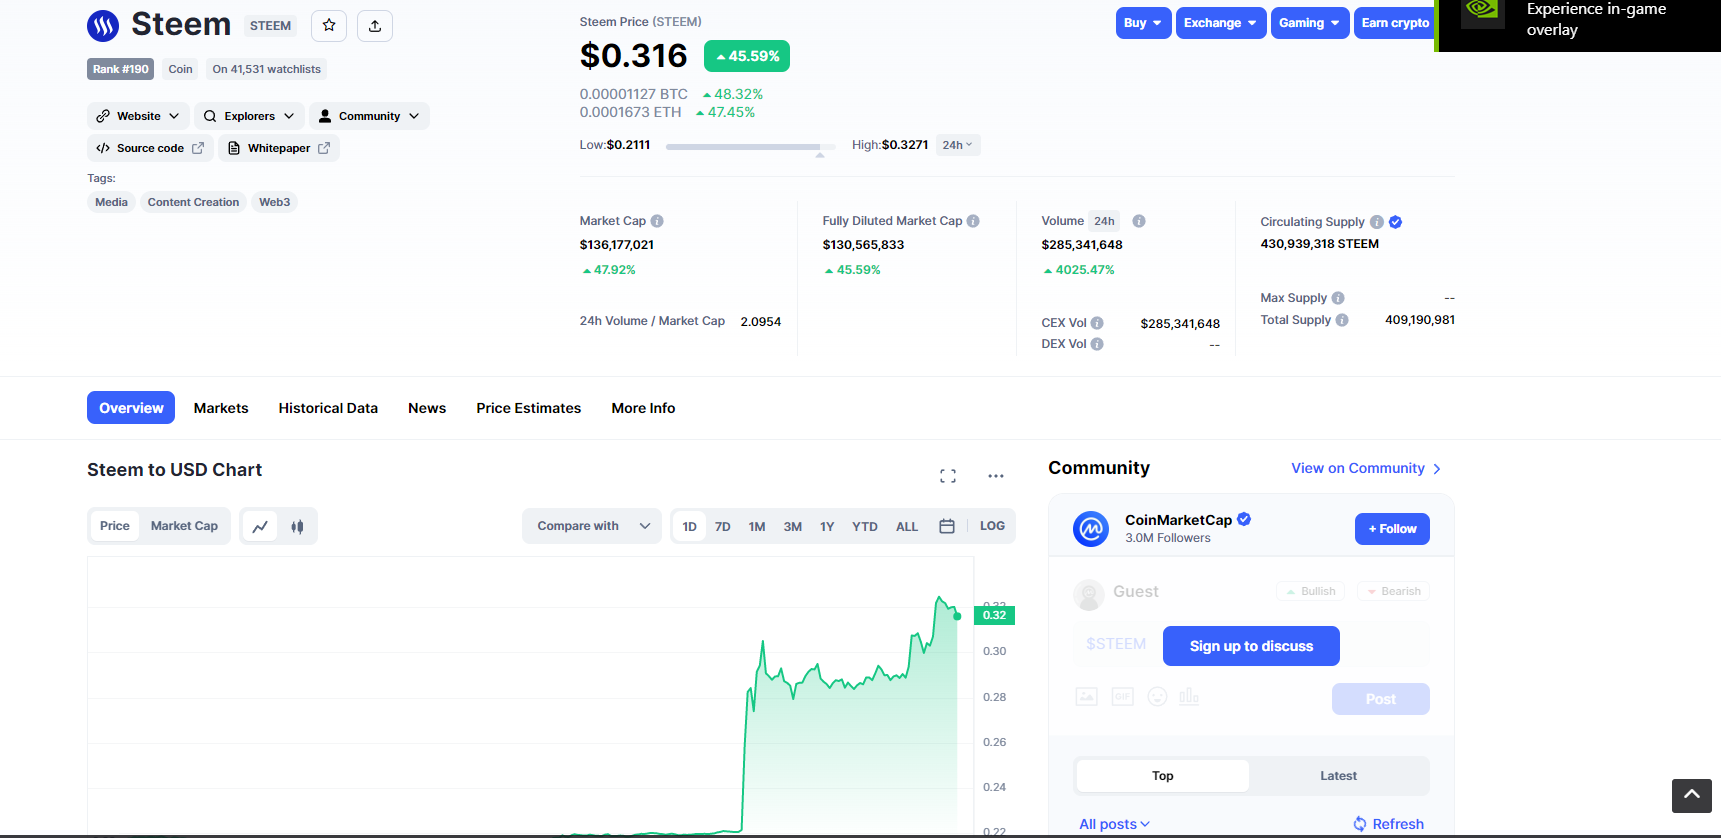Viewport: 1721px width, 838px height.
Task: Open the Buy dropdown
Action: [1143, 23]
